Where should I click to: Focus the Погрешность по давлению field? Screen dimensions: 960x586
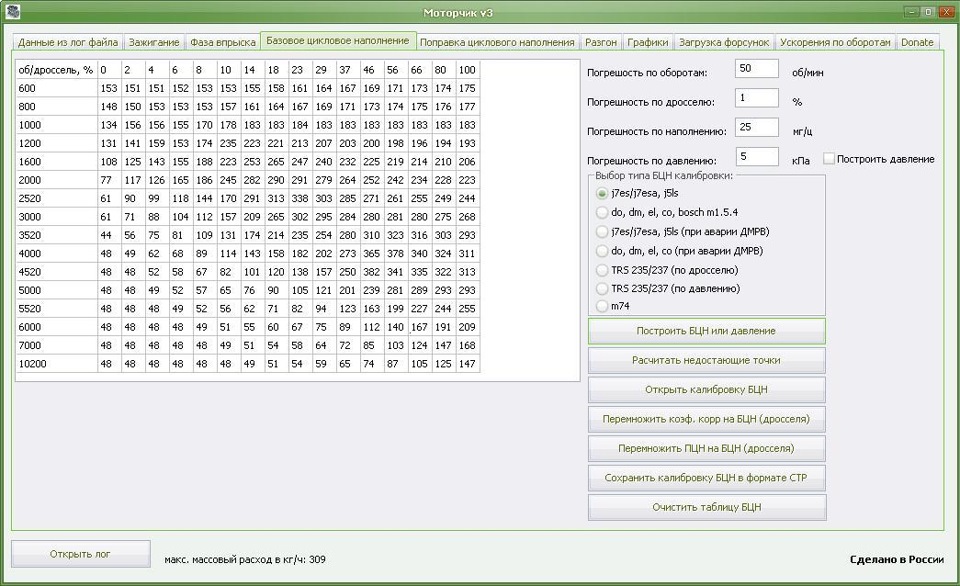757,157
